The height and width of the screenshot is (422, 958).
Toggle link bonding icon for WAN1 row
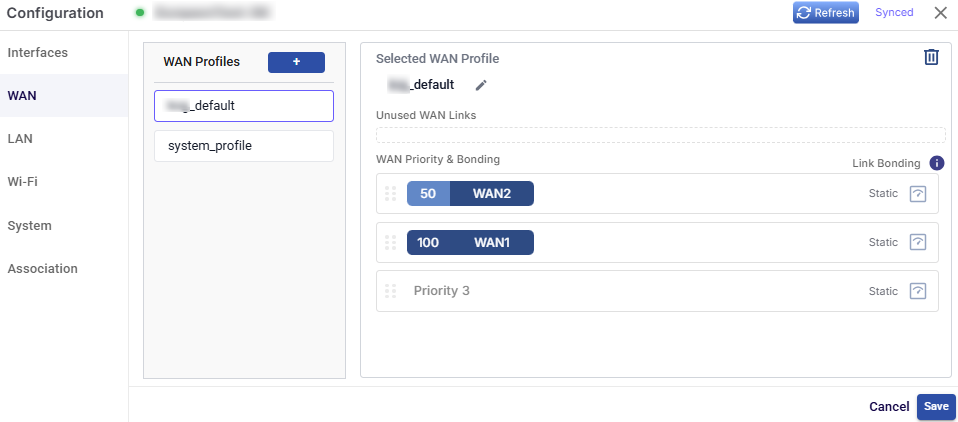(x=918, y=242)
